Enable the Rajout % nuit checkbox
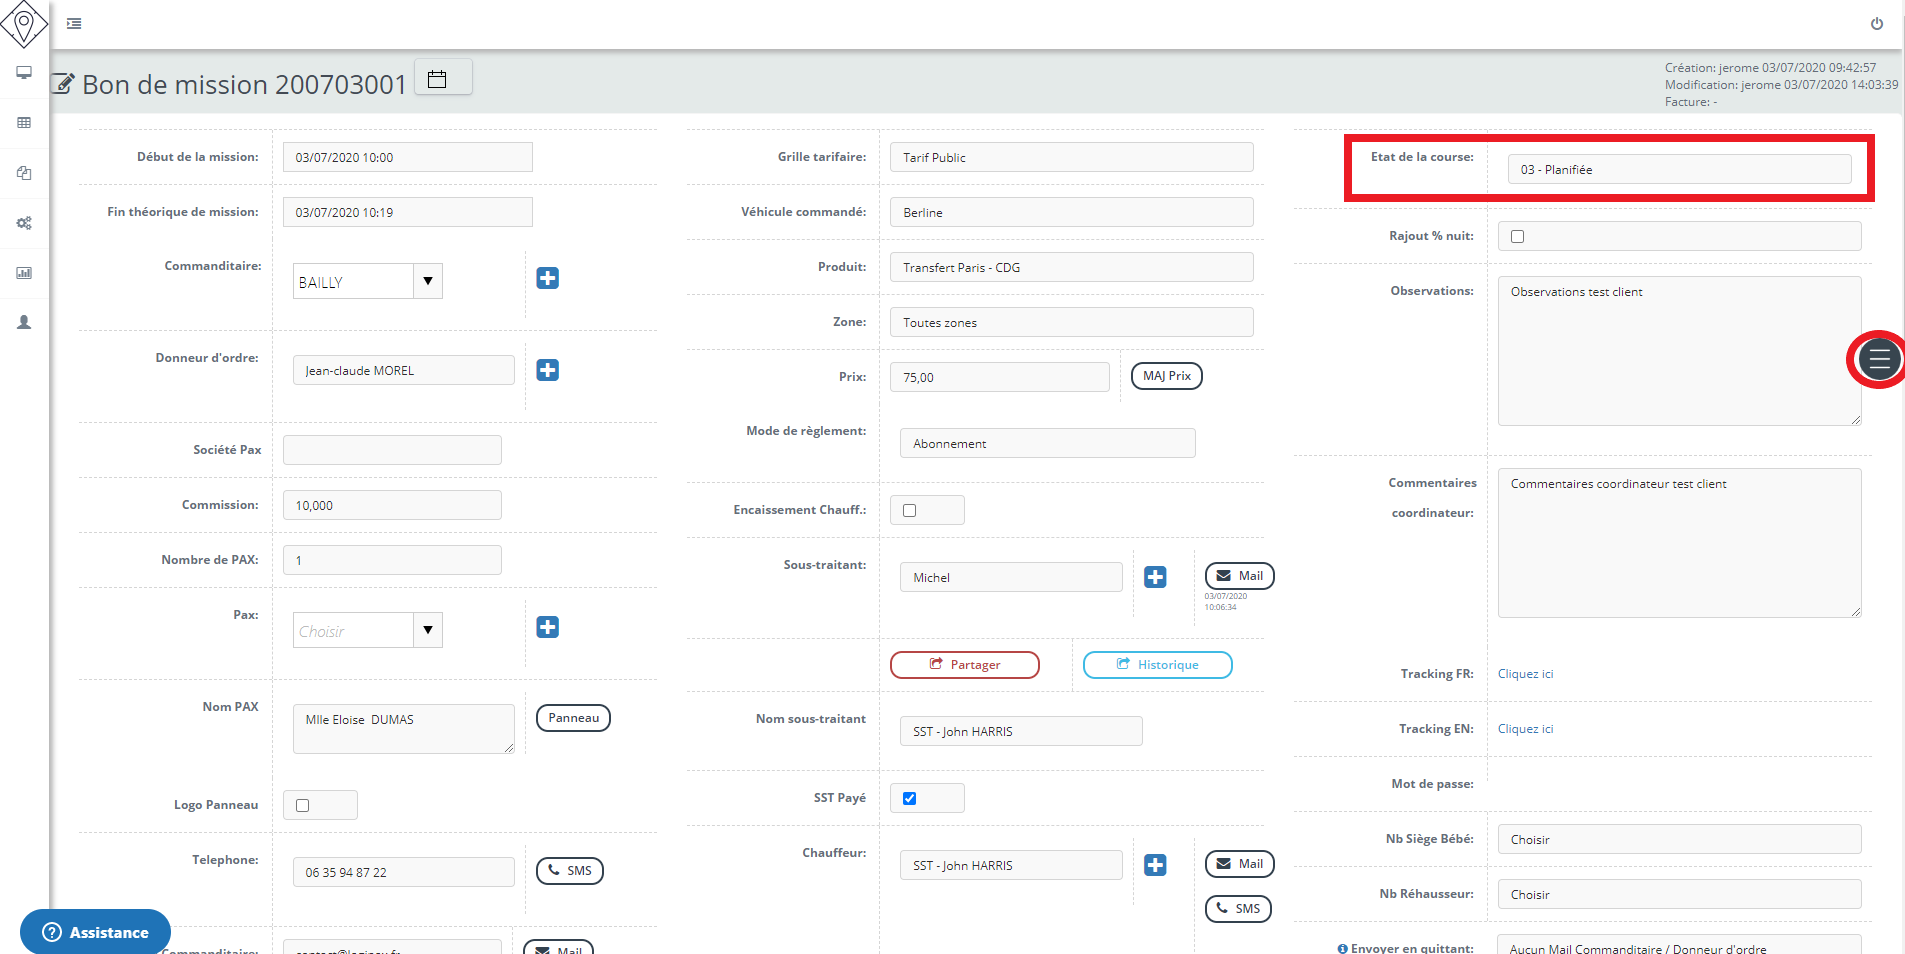The height and width of the screenshot is (954, 1905). click(x=1517, y=237)
